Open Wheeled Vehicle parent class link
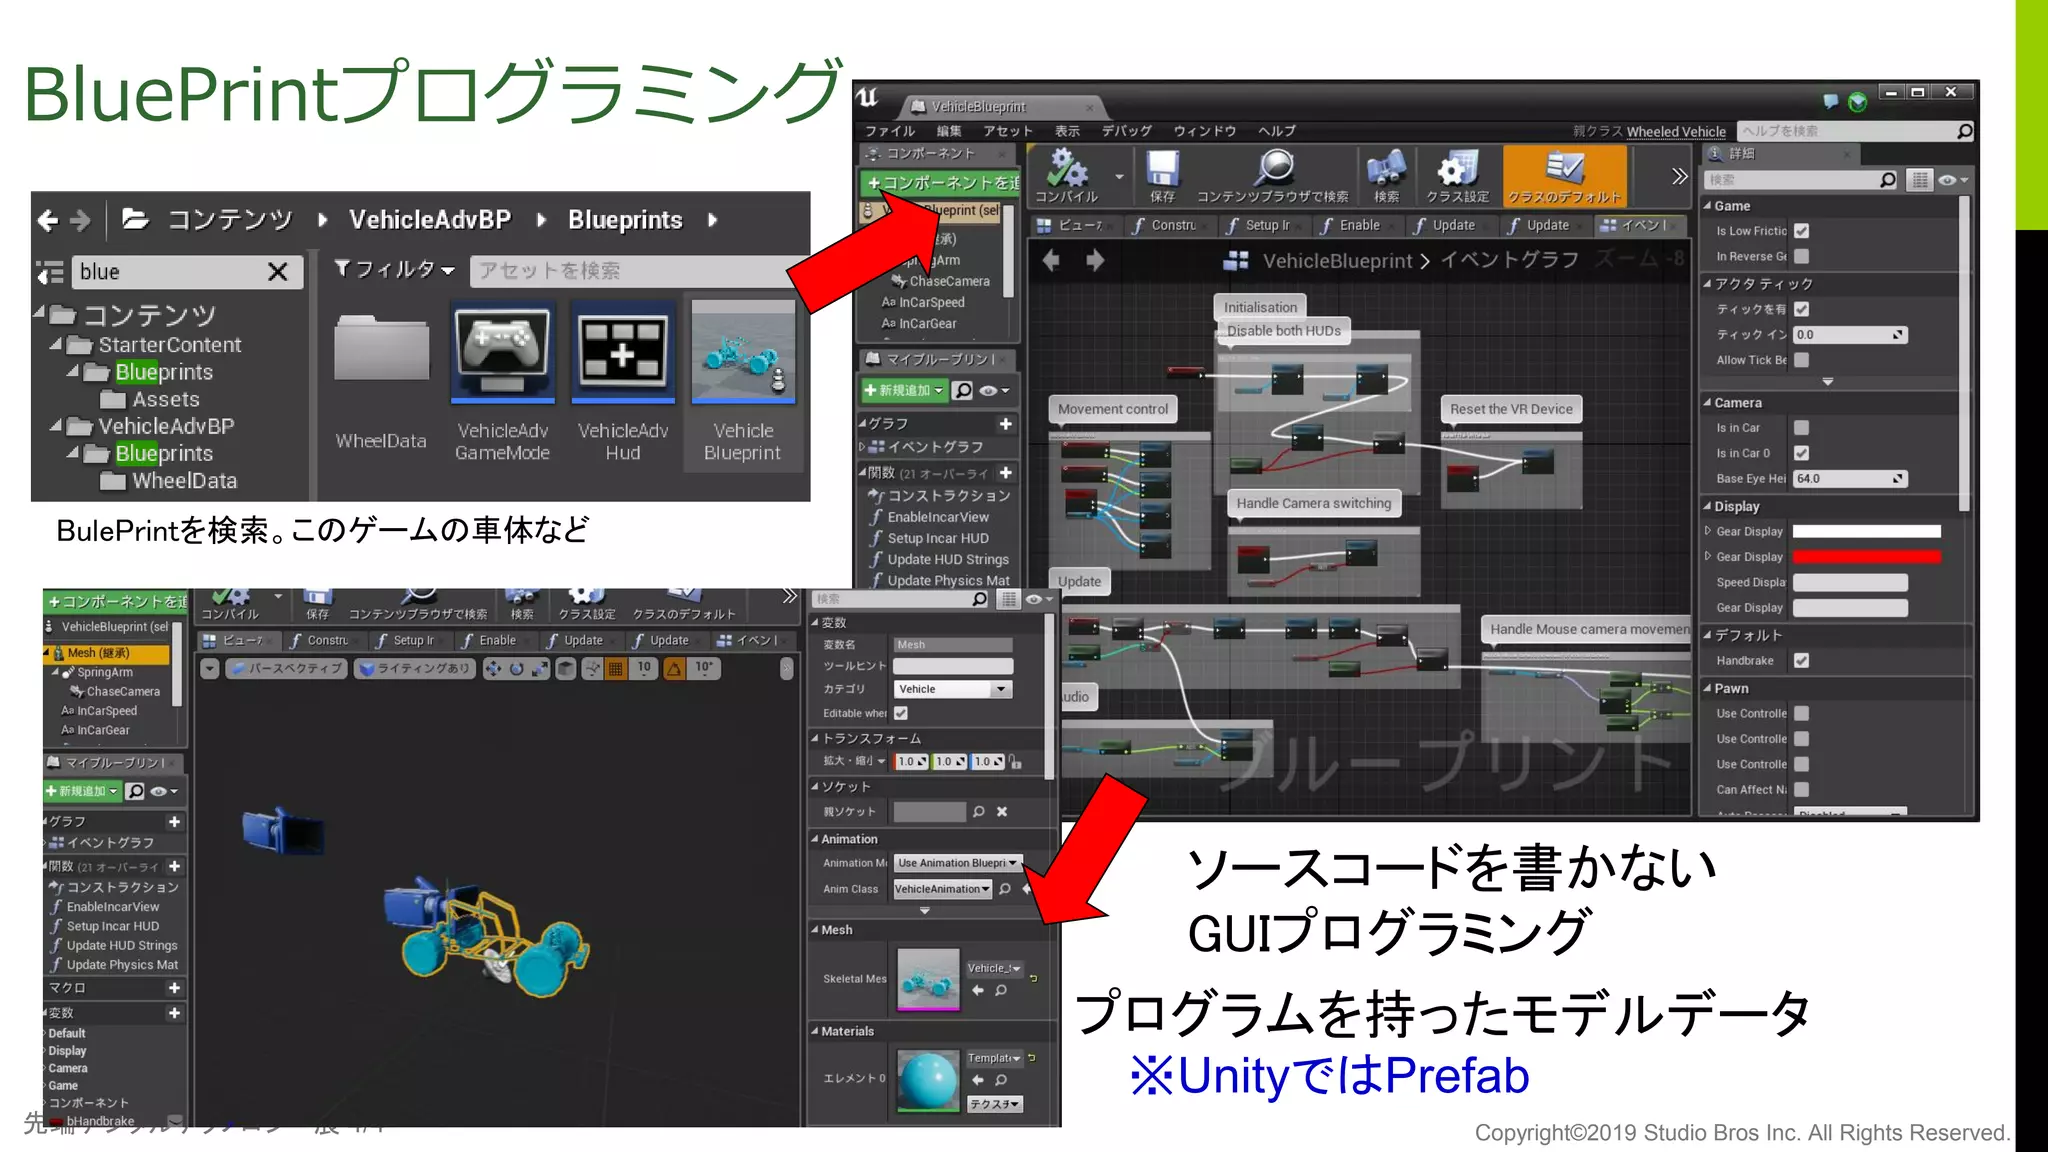The height and width of the screenshot is (1152, 2048). [1676, 131]
